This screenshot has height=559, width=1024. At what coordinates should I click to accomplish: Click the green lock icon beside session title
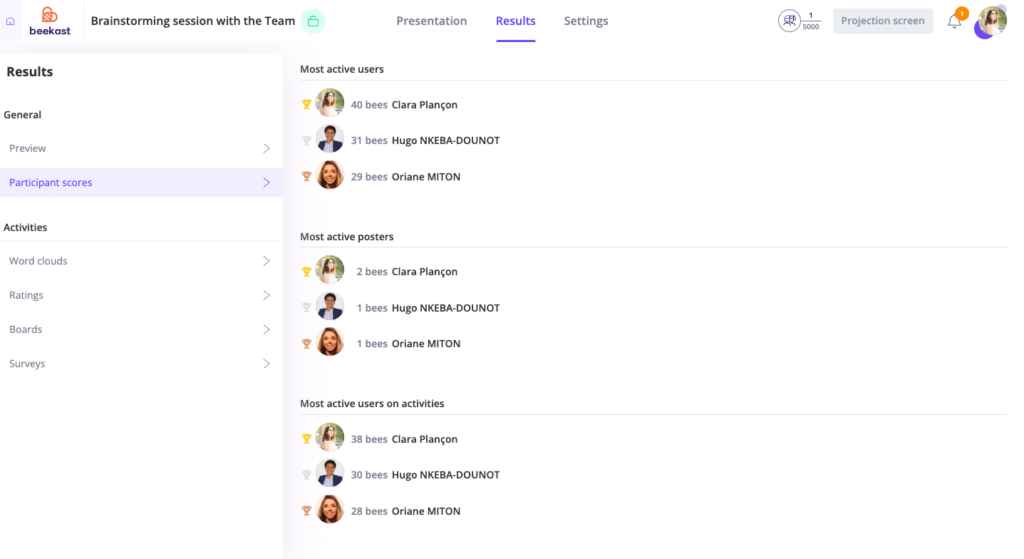(313, 21)
